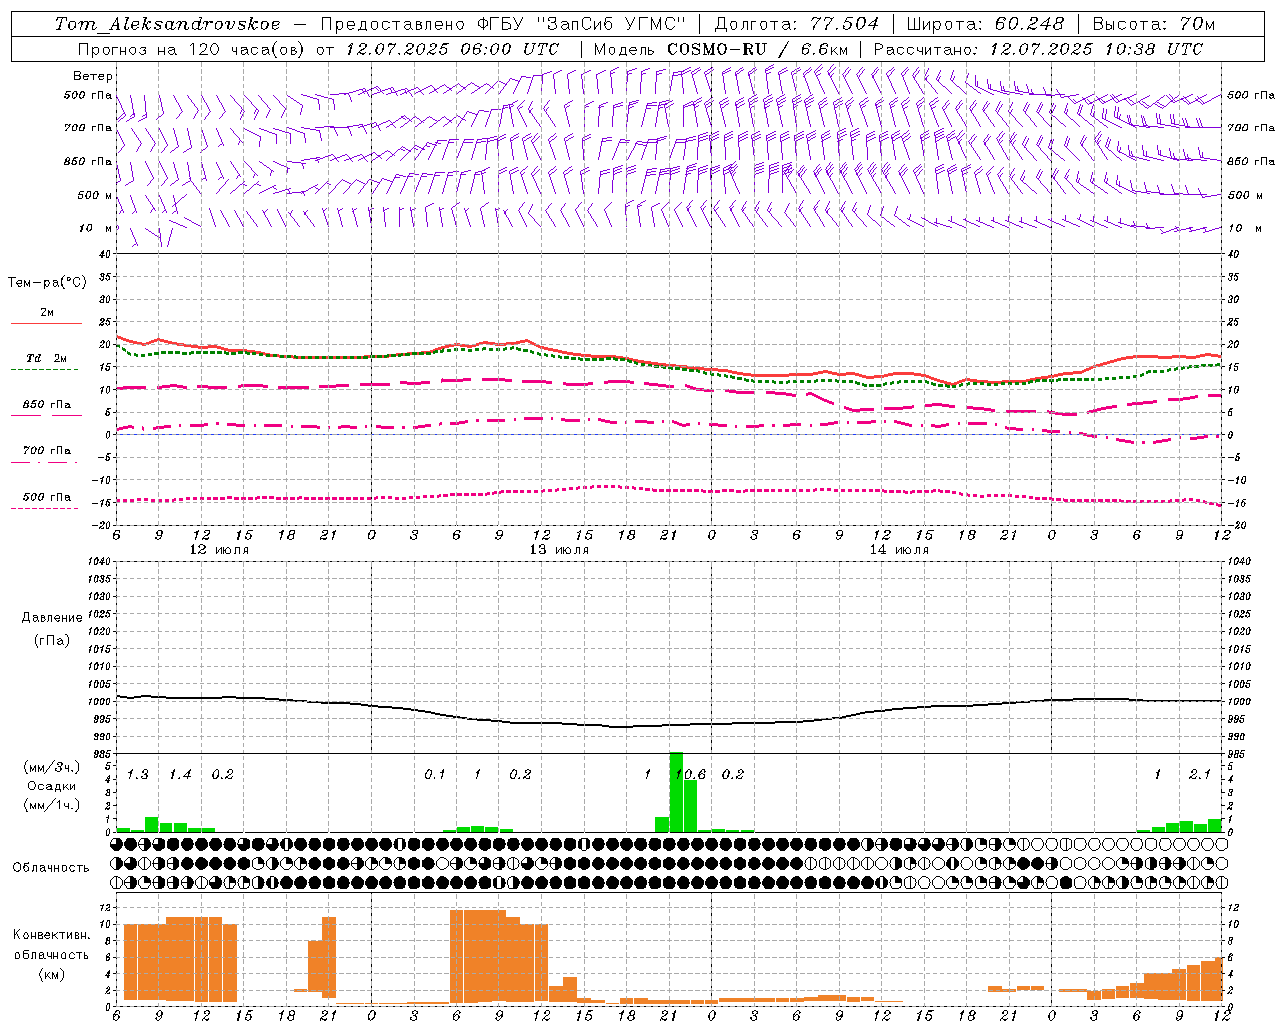The image size is (1280, 1024).
Task: Click the Долгота: 77.504 value
Action: click(x=797, y=24)
